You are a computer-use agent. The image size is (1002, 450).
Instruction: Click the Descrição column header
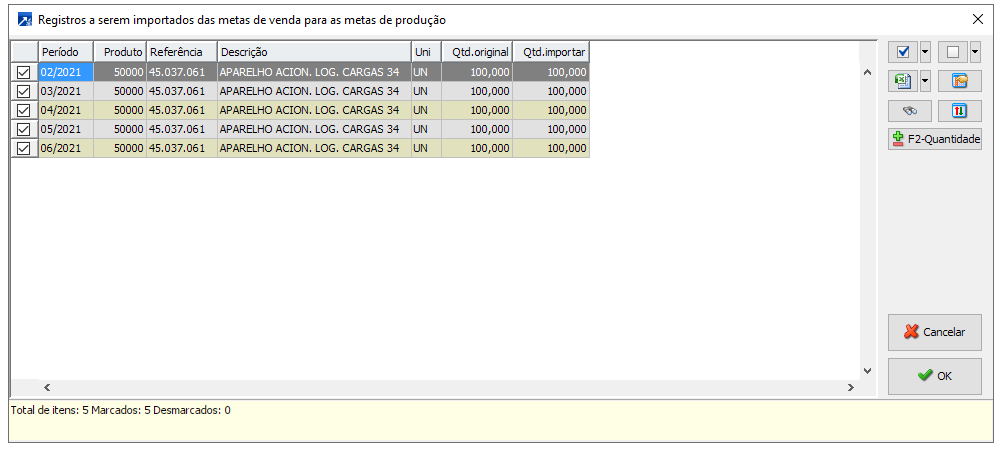click(314, 52)
